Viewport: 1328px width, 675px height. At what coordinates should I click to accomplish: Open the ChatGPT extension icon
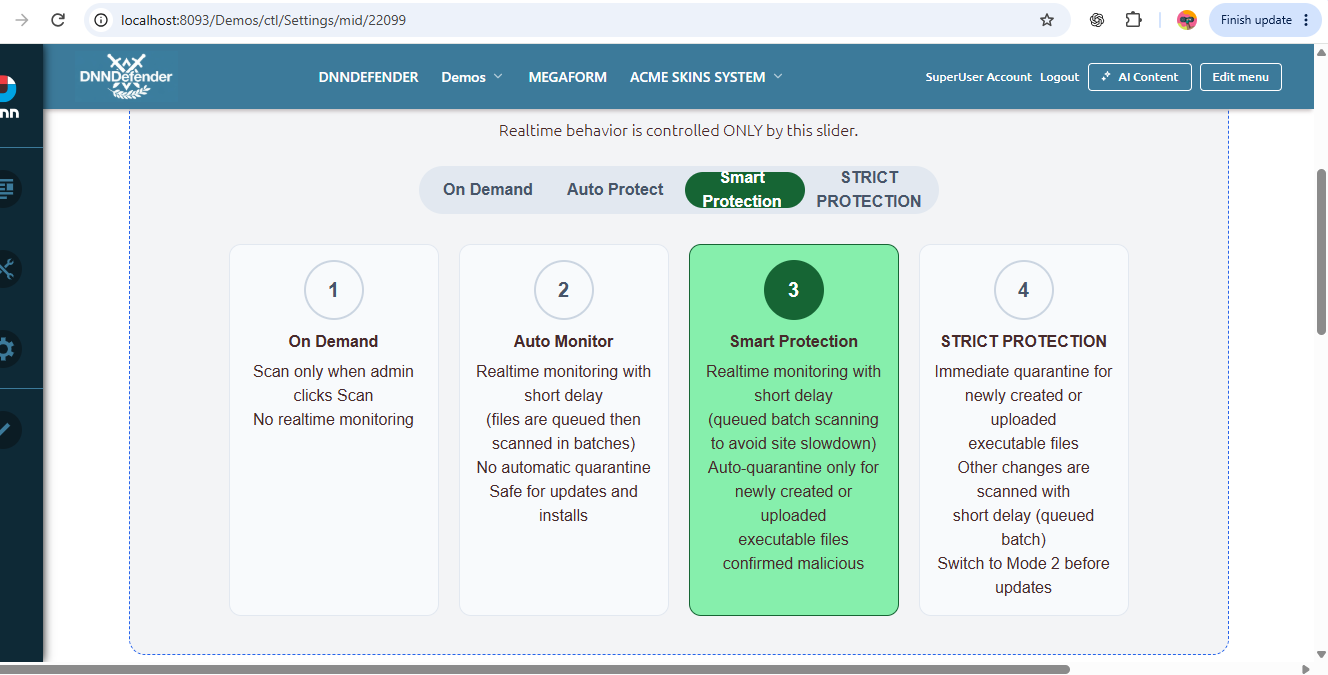pyautogui.click(x=1097, y=20)
